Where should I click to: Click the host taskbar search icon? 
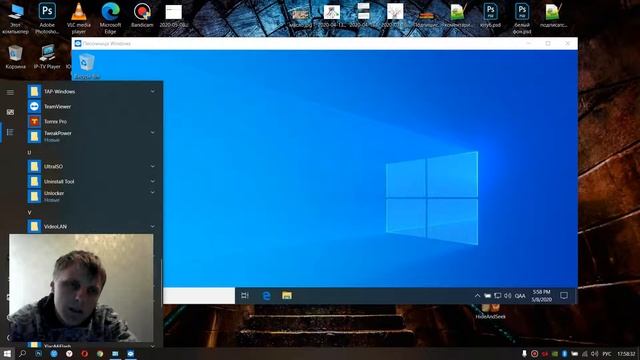[x=22, y=353]
